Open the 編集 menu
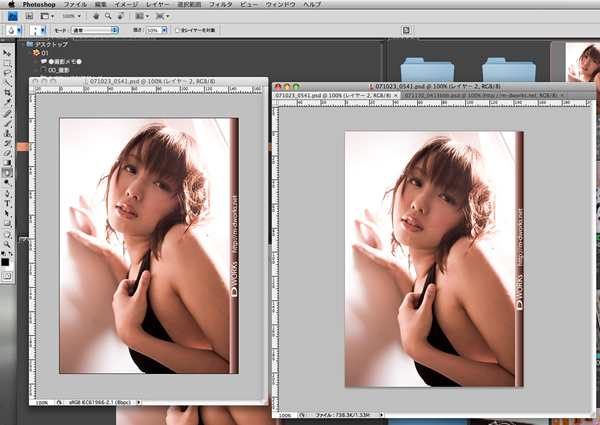This screenshot has height=425, width=600. [101, 5]
